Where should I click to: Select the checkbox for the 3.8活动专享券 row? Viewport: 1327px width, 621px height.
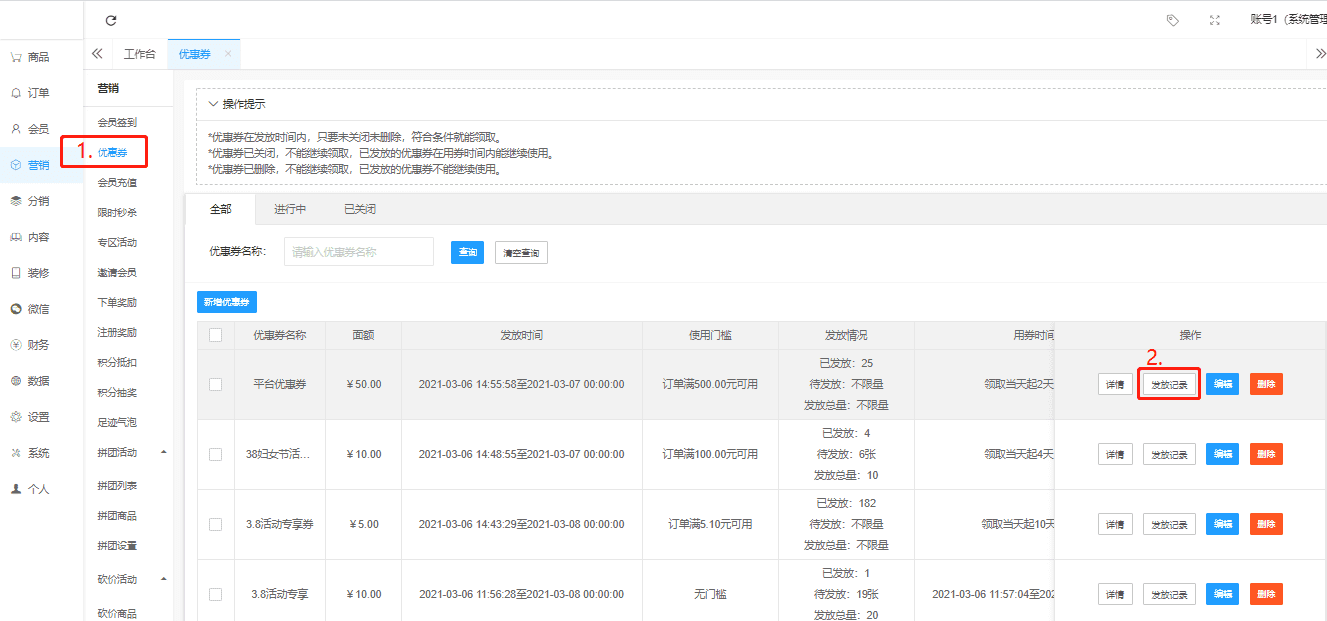coord(215,524)
